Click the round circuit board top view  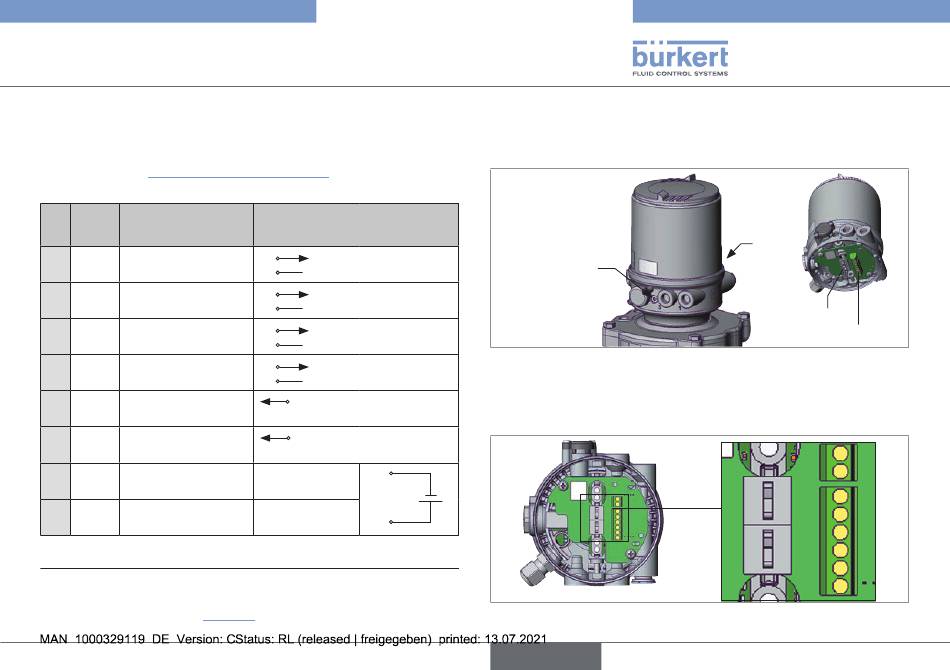pyautogui.click(x=591, y=514)
